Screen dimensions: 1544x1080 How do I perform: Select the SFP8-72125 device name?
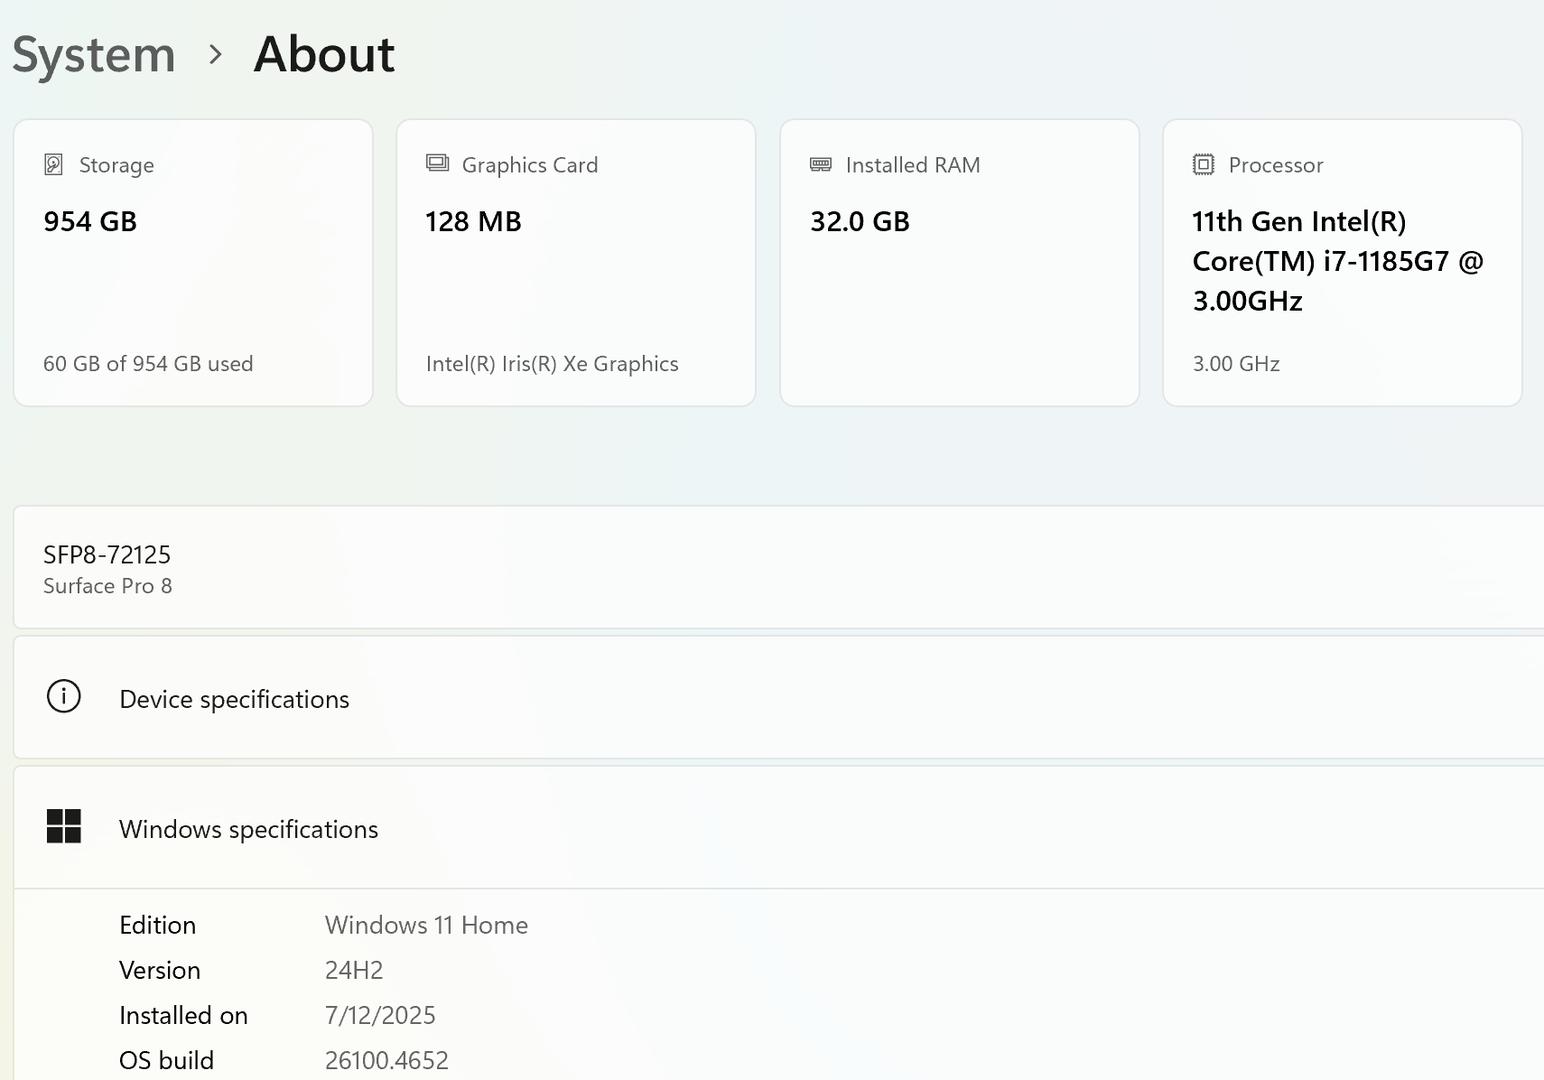pyautogui.click(x=107, y=555)
